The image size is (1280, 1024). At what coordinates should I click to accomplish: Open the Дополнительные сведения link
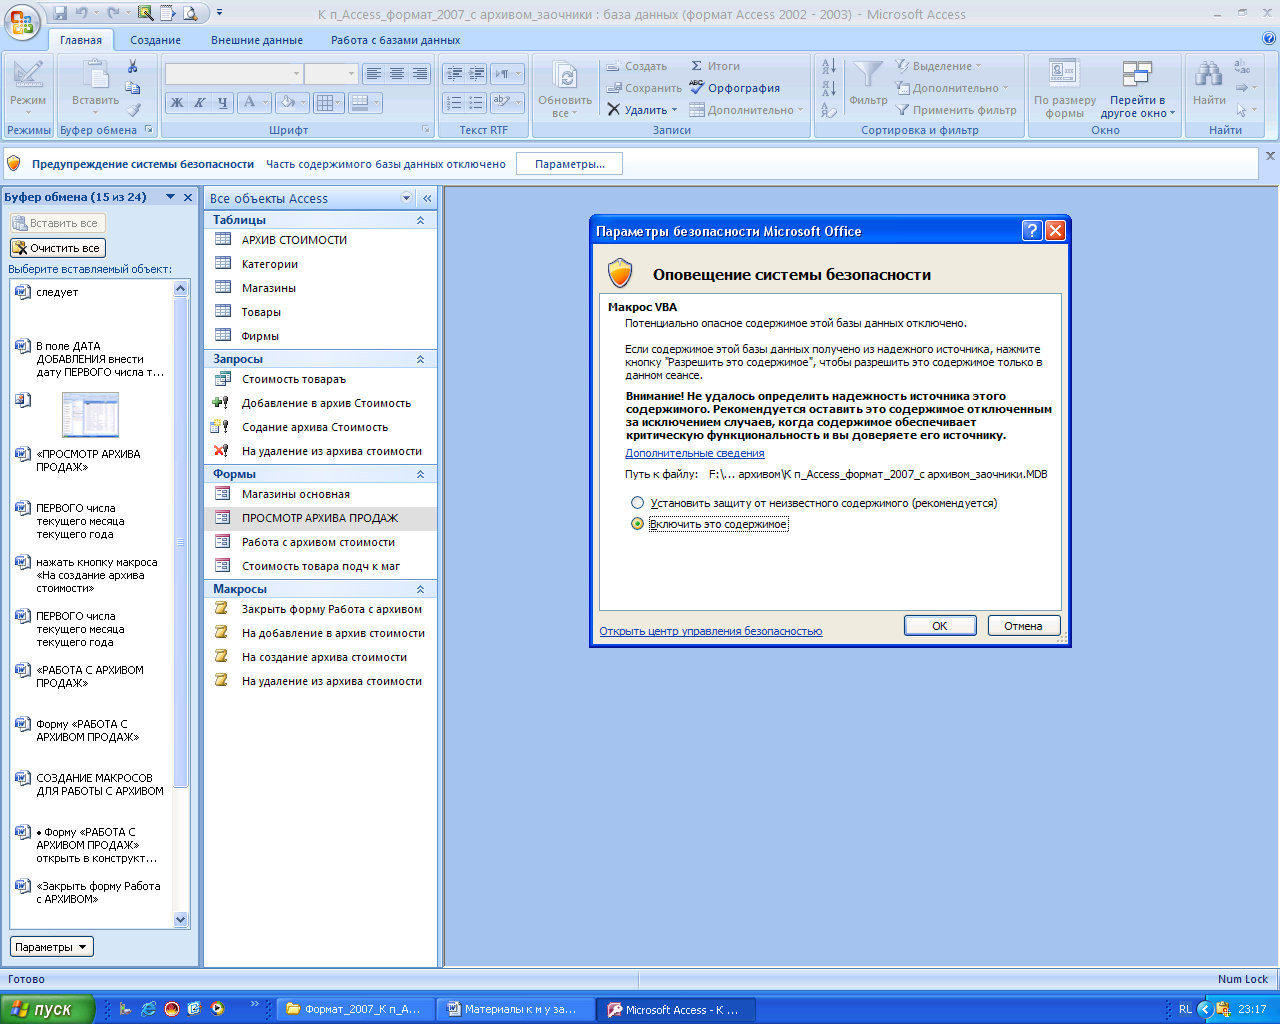(x=695, y=453)
